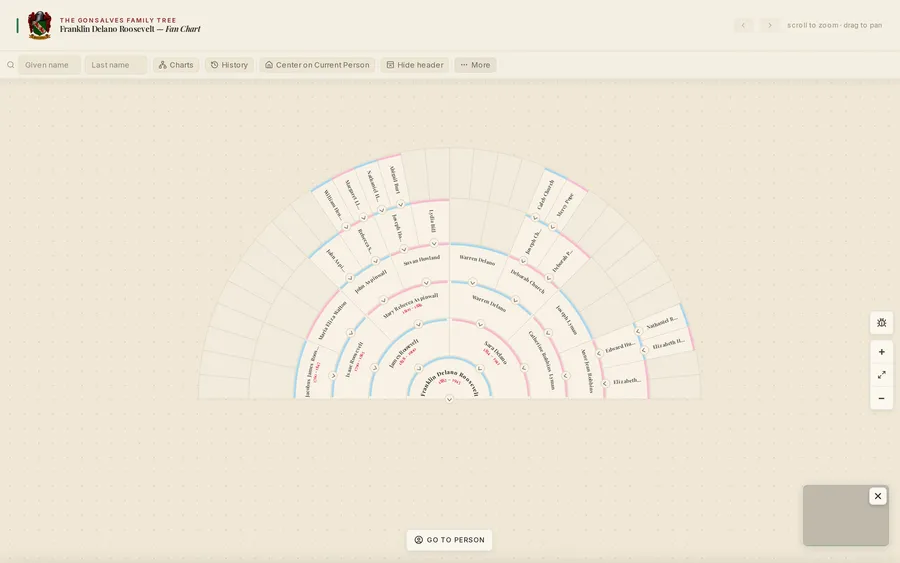Expand the Lydia Bill chevron
The height and width of the screenshot is (563, 900).
point(434,243)
